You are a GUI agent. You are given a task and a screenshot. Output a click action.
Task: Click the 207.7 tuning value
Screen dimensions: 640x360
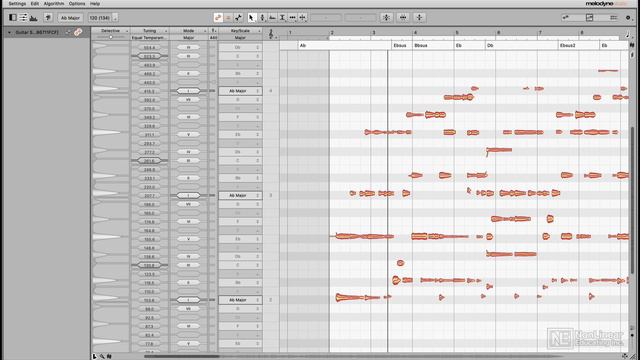point(149,196)
